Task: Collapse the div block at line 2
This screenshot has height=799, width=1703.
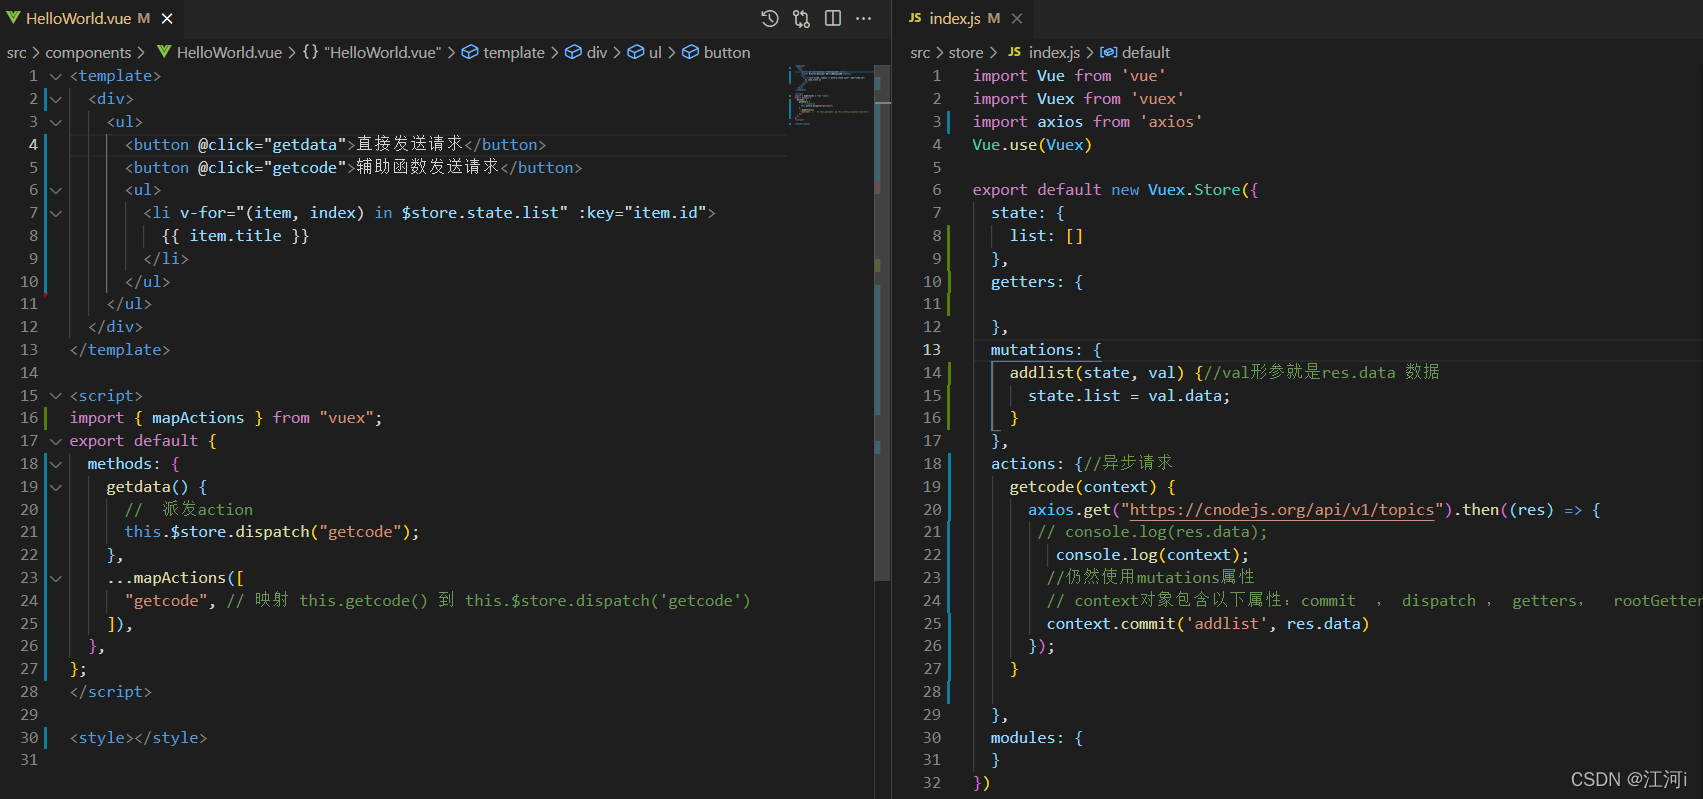Action: [x=56, y=99]
